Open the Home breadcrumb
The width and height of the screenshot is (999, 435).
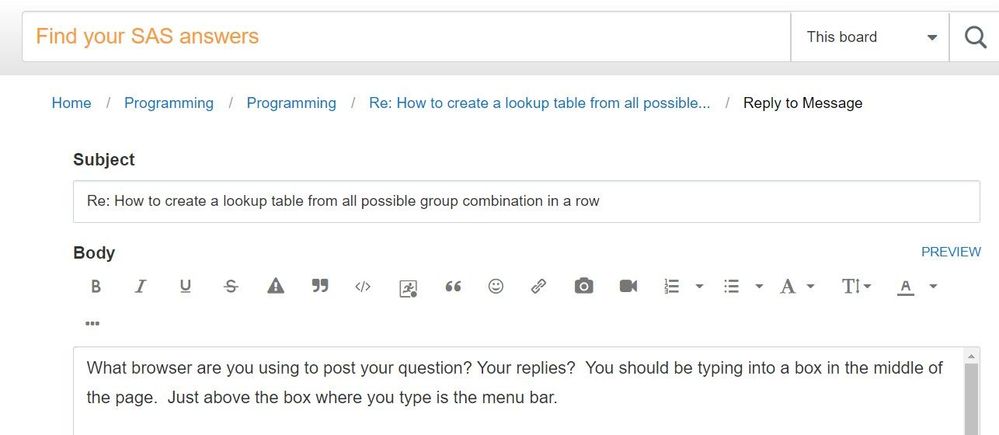point(71,103)
